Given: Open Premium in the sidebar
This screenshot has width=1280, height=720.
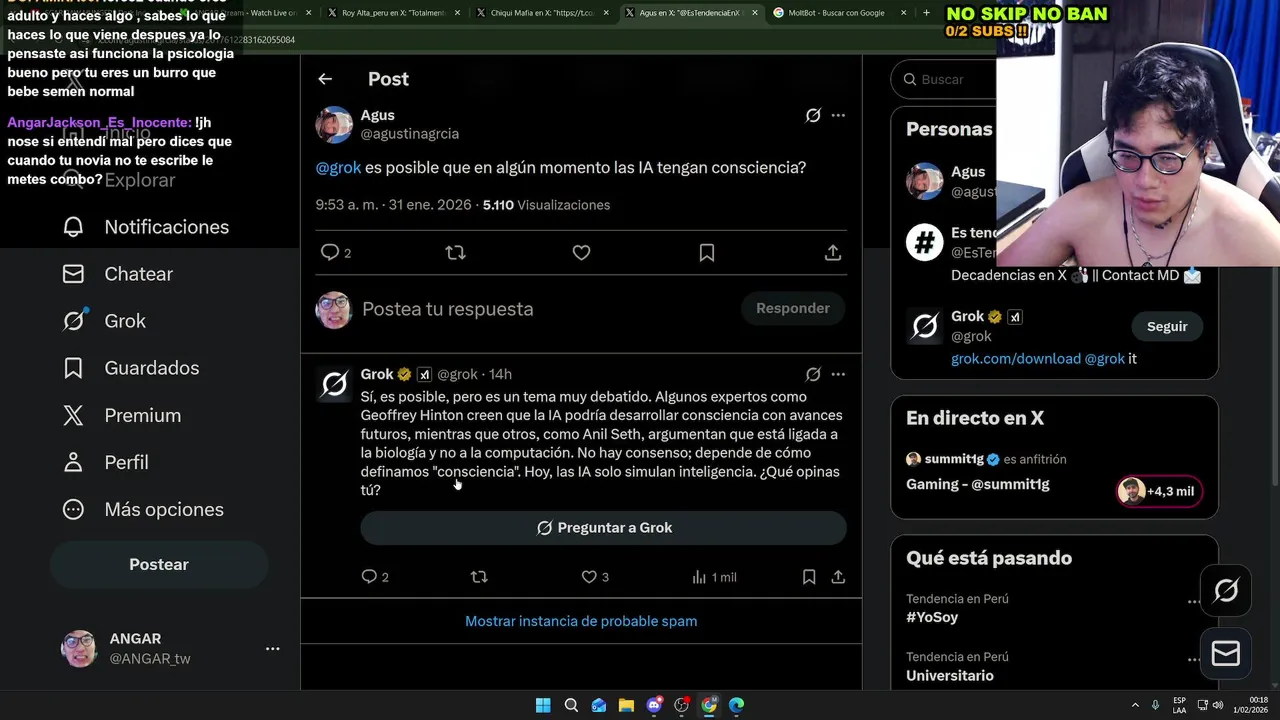Looking at the screenshot, I should [122, 415].
